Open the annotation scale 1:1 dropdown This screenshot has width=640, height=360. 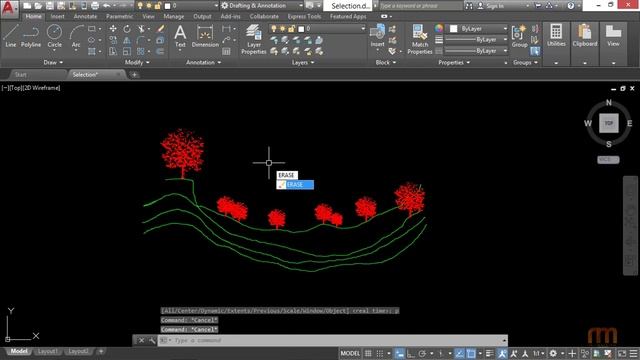539,353
